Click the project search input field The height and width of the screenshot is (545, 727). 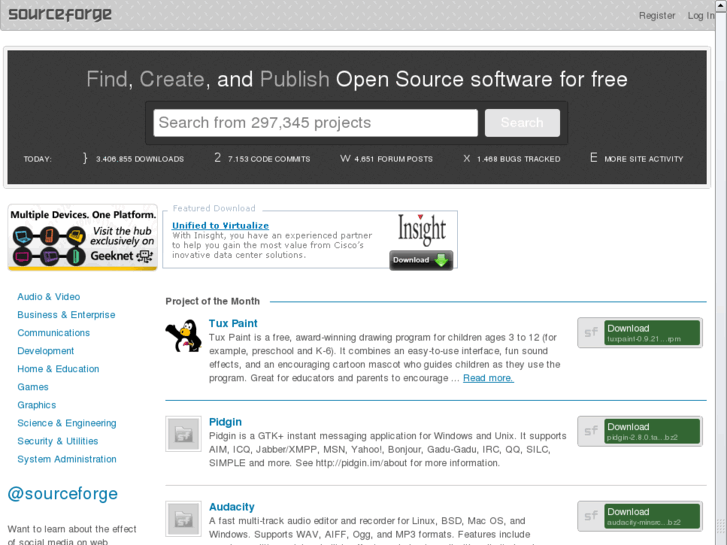tap(315, 123)
